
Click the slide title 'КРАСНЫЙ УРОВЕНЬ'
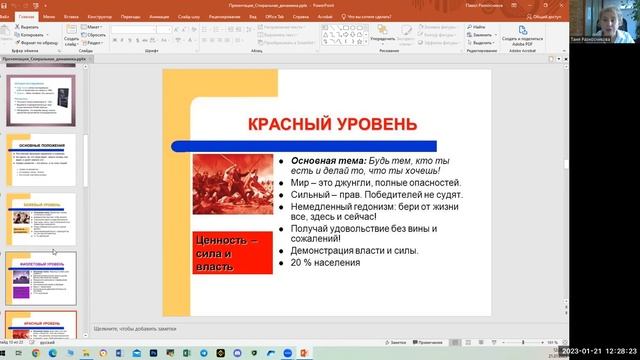tap(332, 124)
